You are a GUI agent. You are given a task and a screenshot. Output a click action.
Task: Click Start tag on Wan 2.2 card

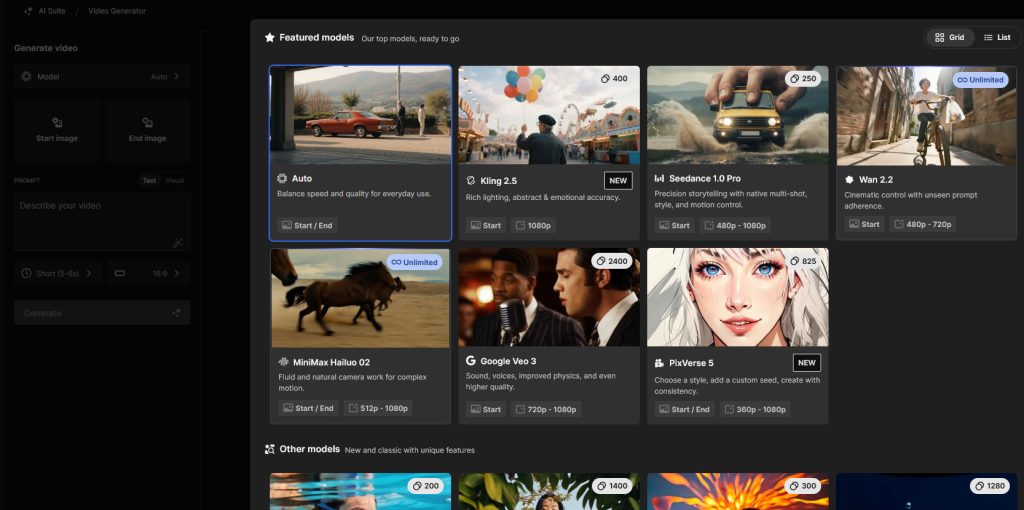pos(864,224)
